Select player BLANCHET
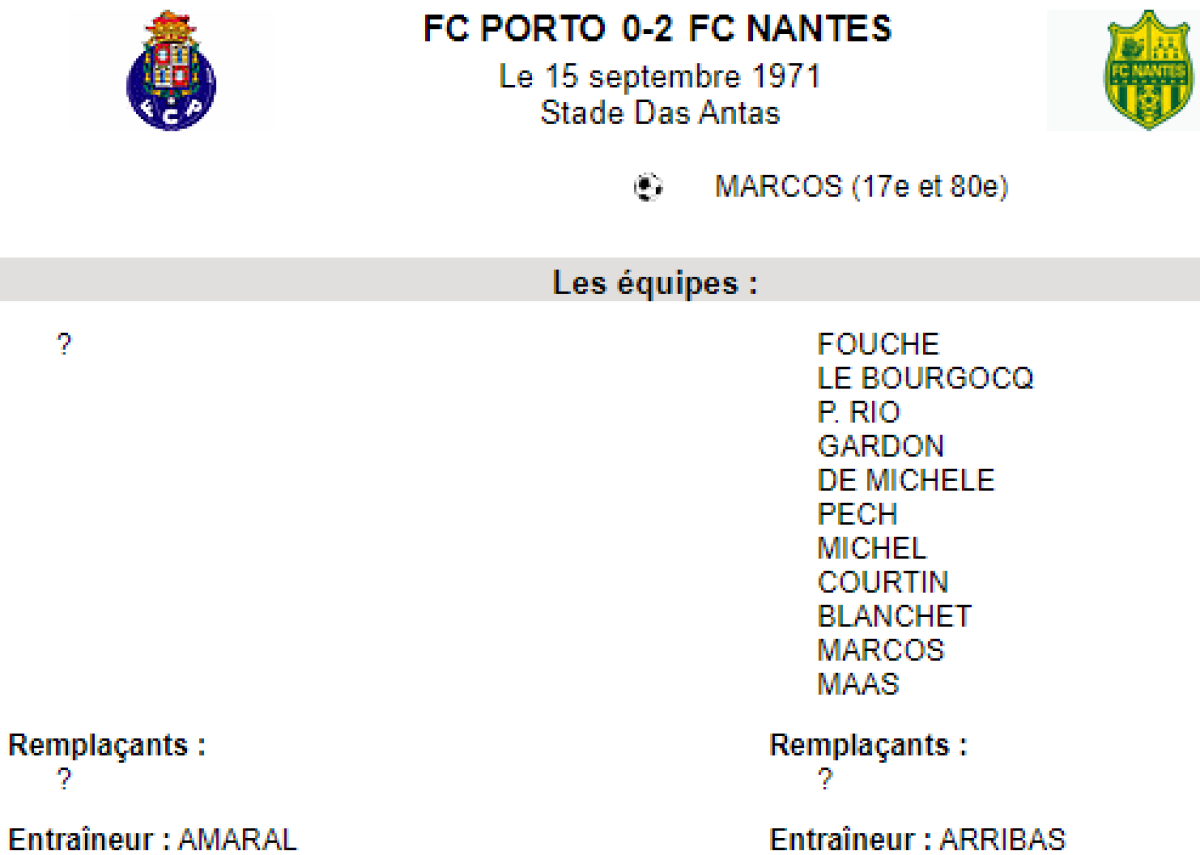The width and height of the screenshot is (1200, 855). [894, 616]
